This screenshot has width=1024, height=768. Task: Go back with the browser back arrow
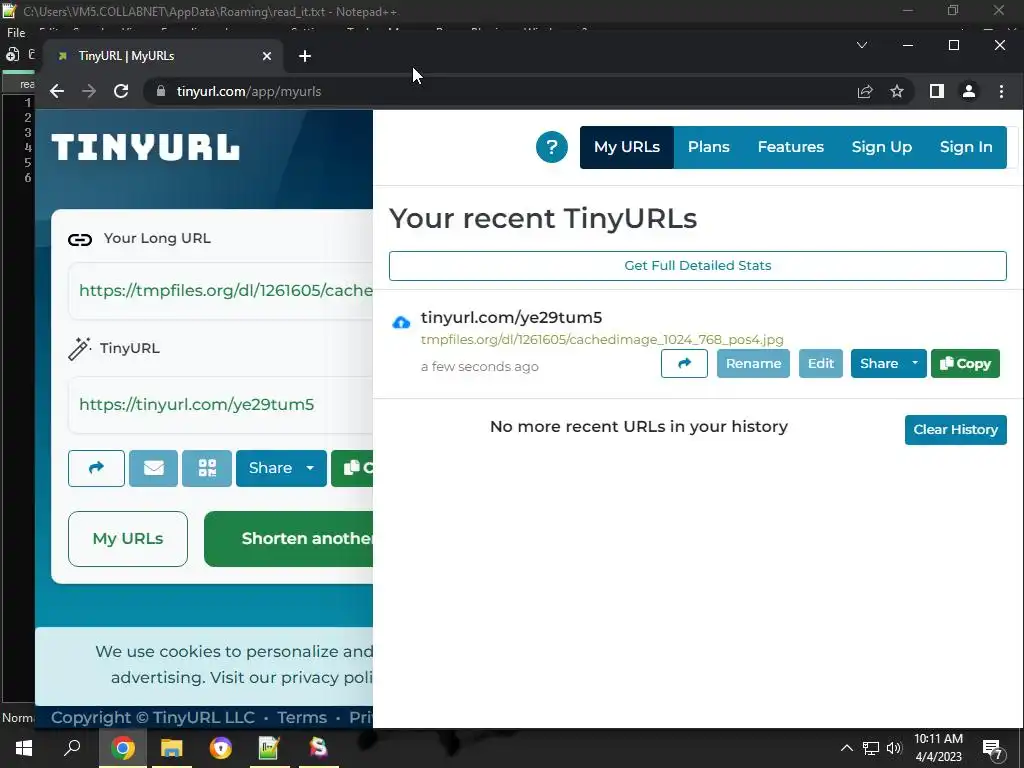click(x=57, y=91)
